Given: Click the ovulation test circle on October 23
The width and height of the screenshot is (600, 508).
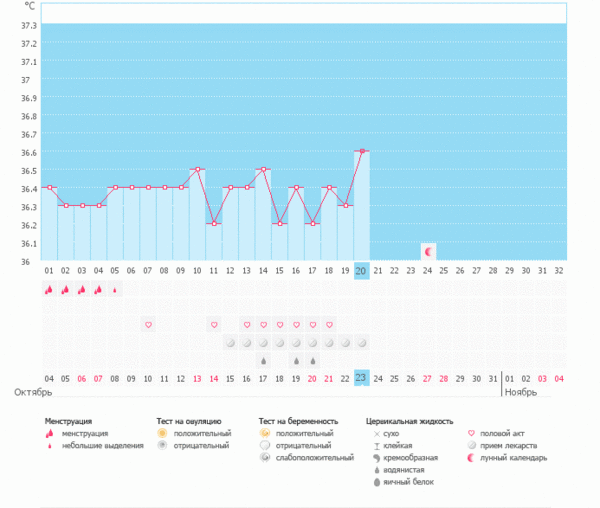Looking at the screenshot, I should [x=362, y=342].
